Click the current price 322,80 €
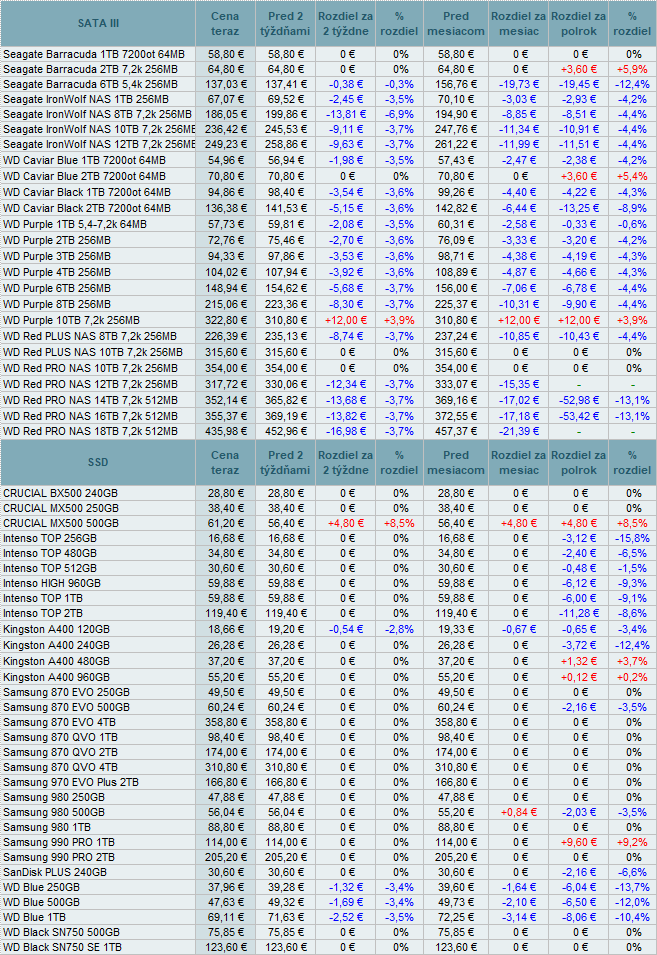 coord(226,320)
